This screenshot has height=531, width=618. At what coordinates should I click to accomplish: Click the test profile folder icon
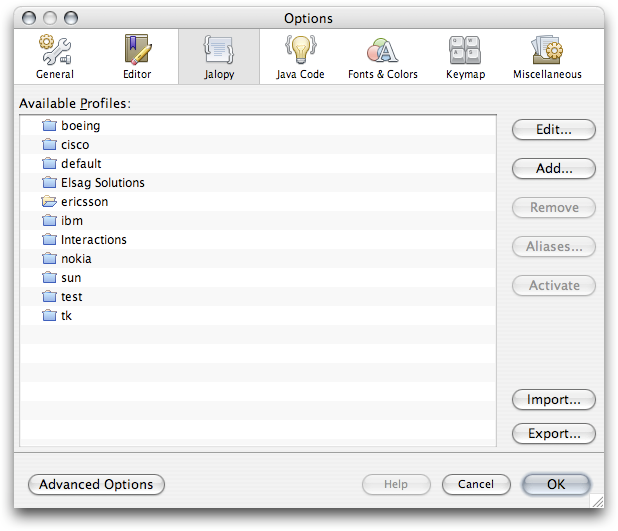49,296
